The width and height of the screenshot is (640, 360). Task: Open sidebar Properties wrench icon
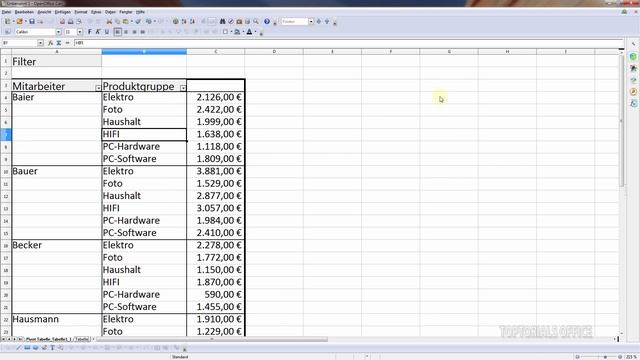coord(633,44)
